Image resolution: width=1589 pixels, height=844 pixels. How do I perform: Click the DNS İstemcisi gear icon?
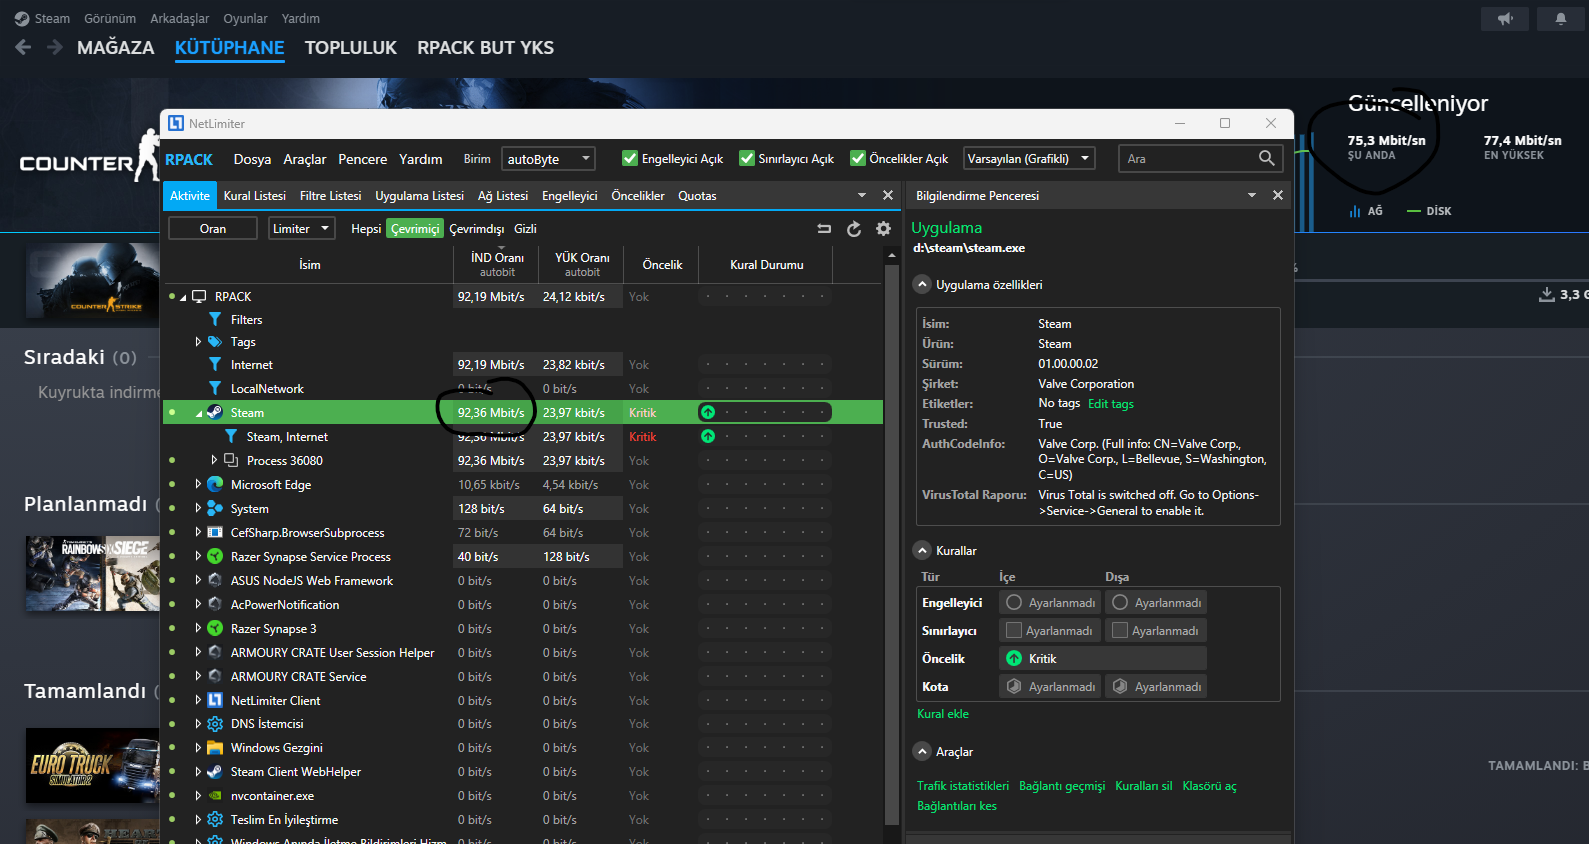pyautogui.click(x=215, y=723)
